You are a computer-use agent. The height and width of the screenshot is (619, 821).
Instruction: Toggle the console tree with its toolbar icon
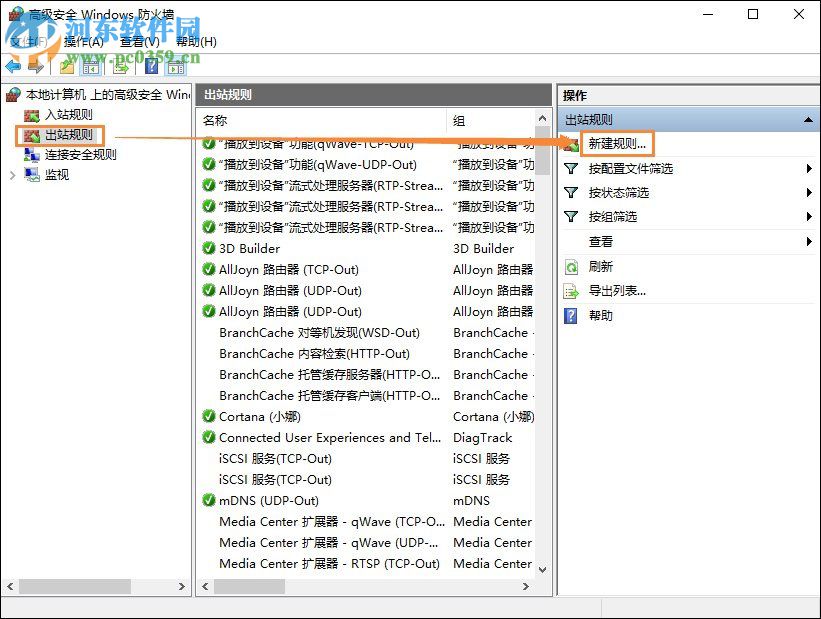[90, 68]
